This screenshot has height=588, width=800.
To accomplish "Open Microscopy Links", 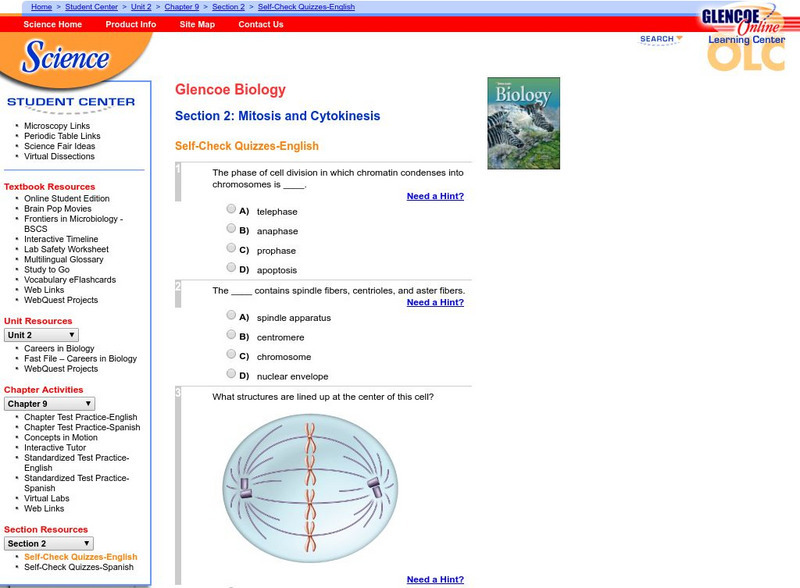I will click(57, 126).
